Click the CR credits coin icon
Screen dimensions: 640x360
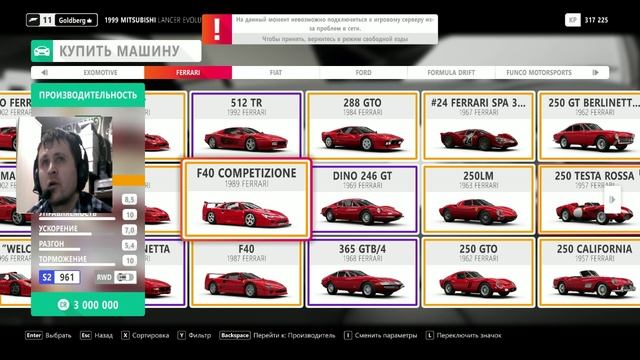click(63, 304)
